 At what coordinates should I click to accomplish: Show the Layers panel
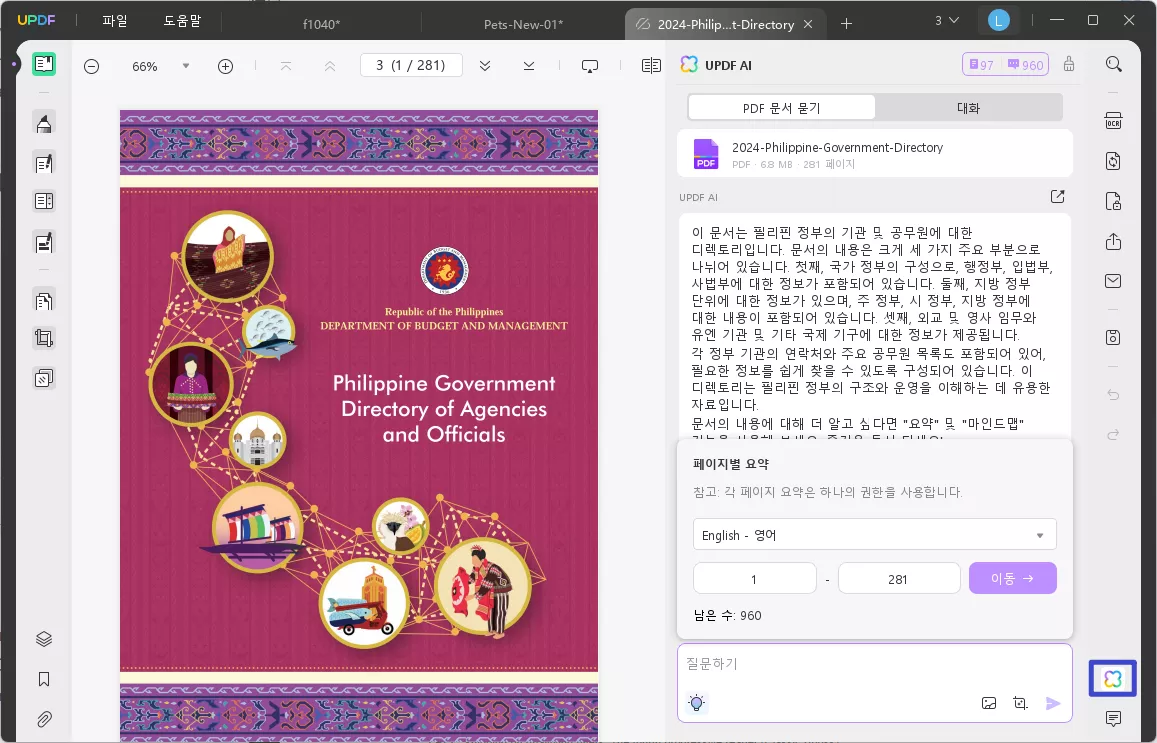coord(44,639)
